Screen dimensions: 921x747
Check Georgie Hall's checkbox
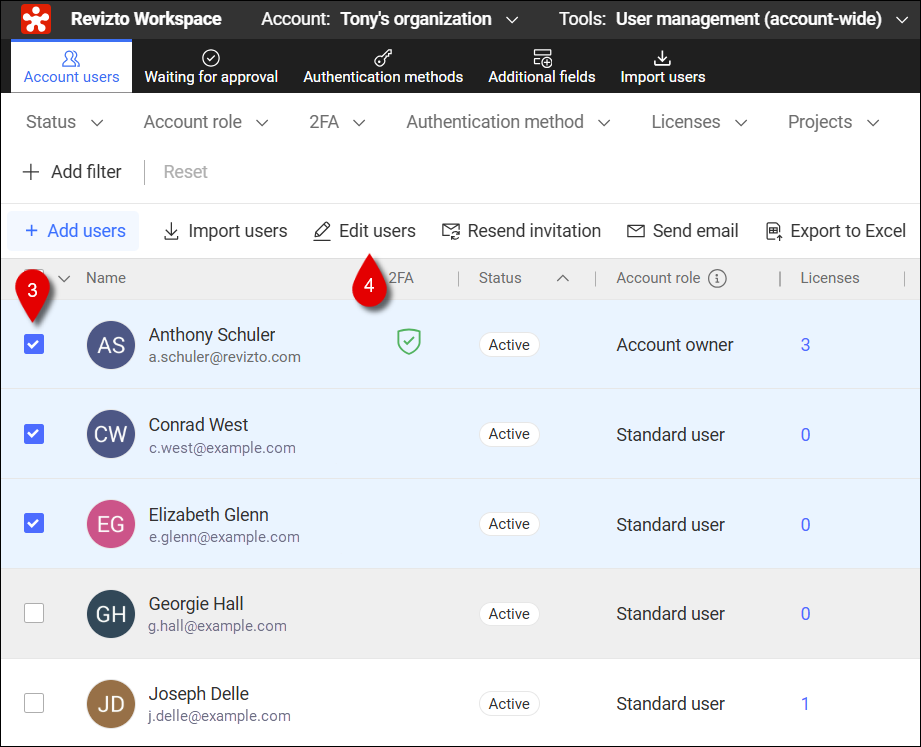pyautogui.click(x=34, y=613)
